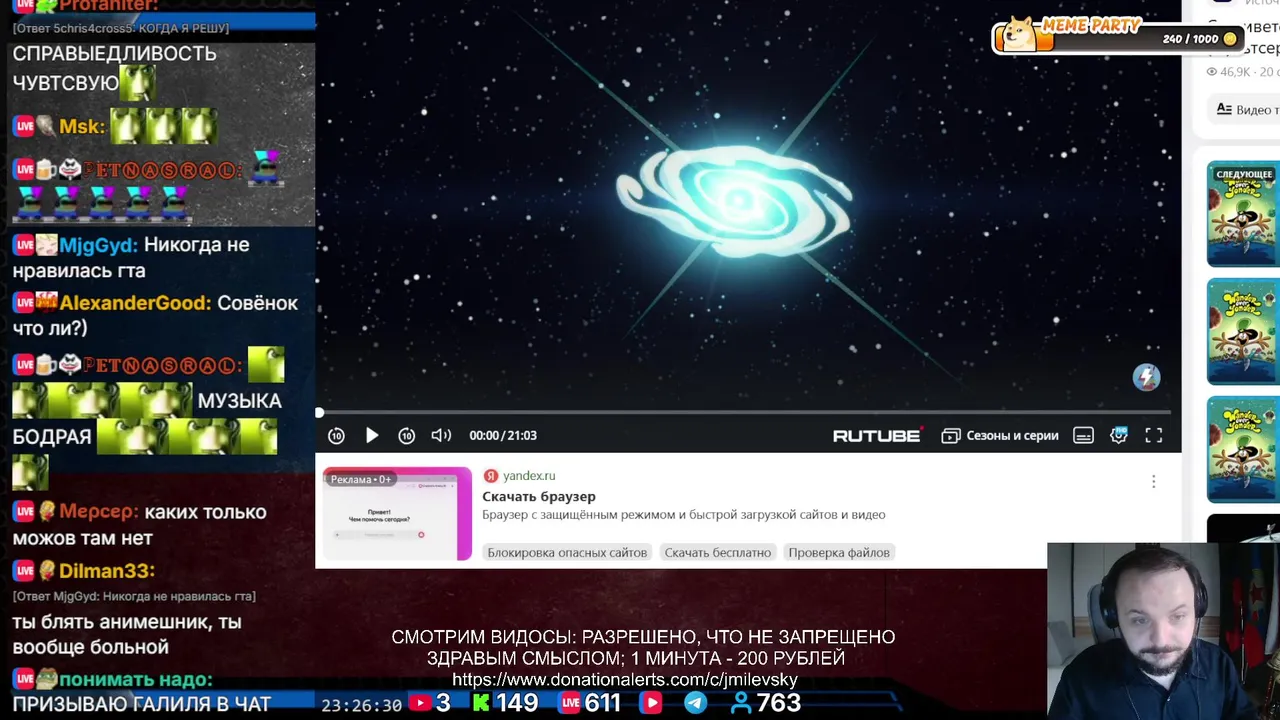1280x720 pixels.
Task: Click the Kick icon in stats bar
Action: [x=481, y=703]
